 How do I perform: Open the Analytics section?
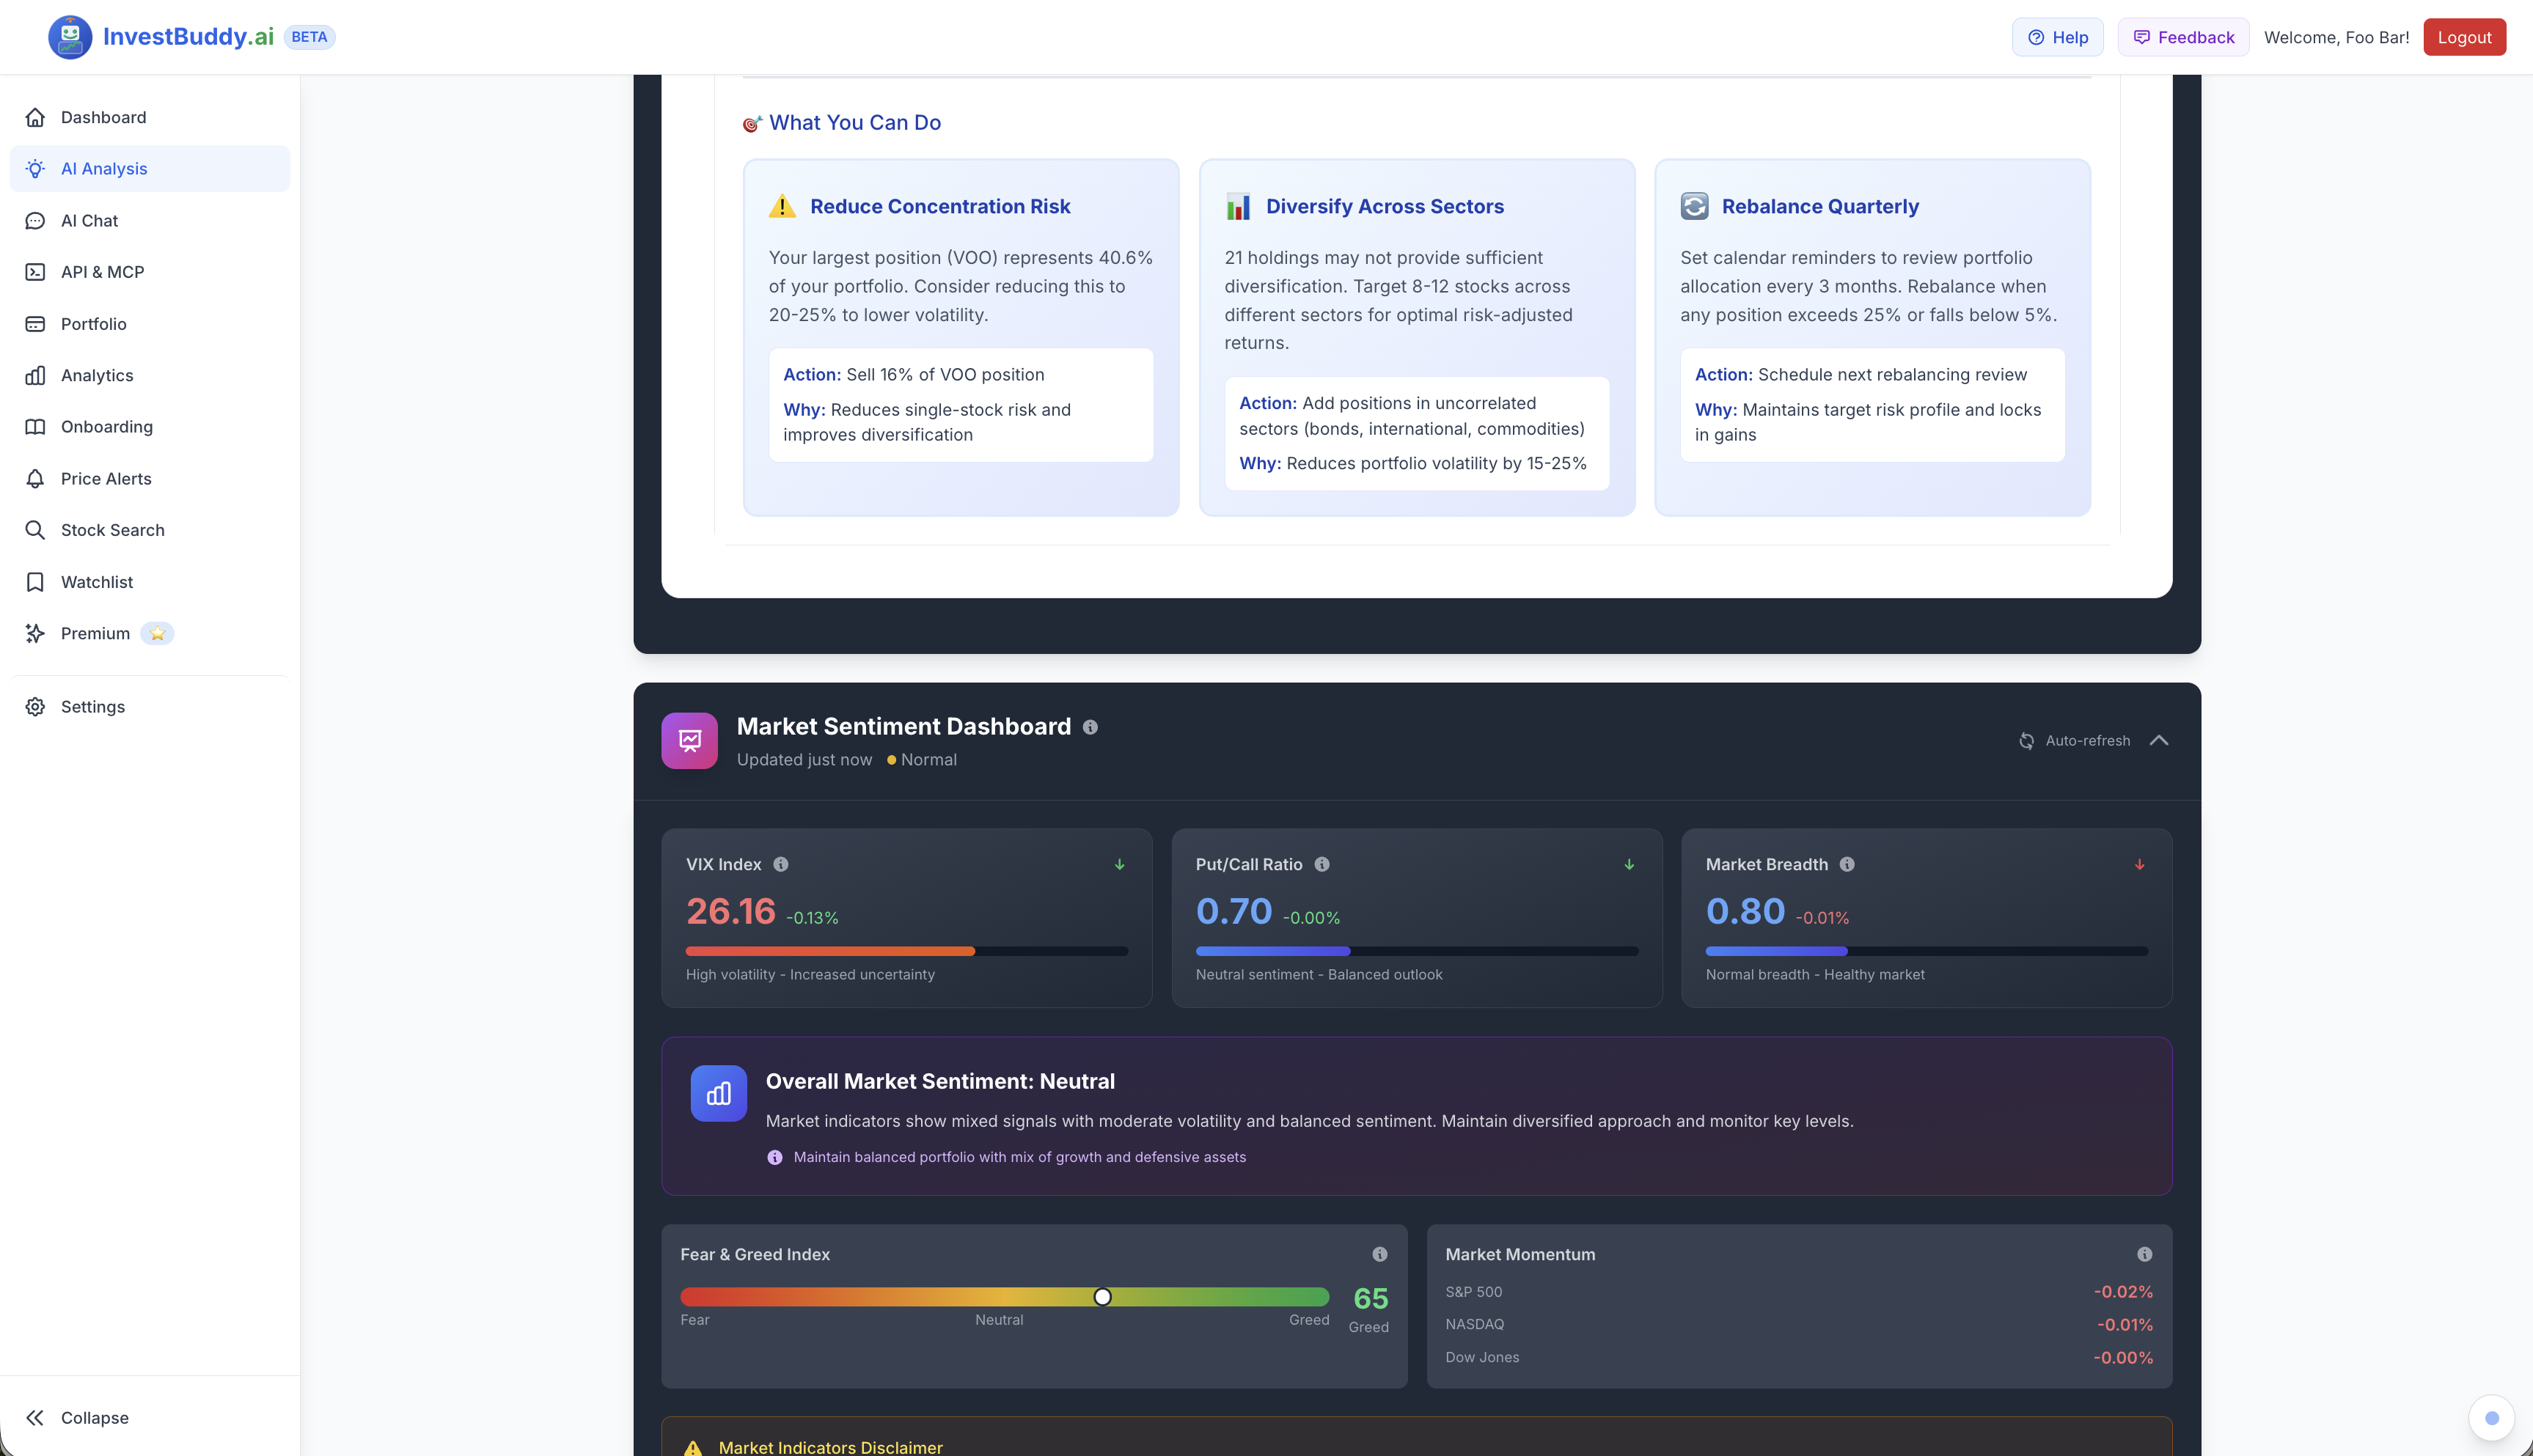tap(97, 375)
